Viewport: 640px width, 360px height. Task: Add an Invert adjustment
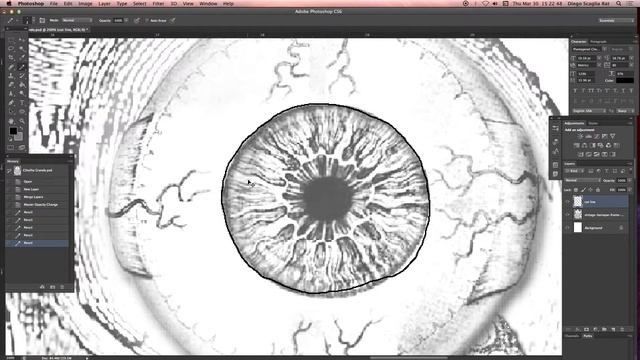coord(580,154)
